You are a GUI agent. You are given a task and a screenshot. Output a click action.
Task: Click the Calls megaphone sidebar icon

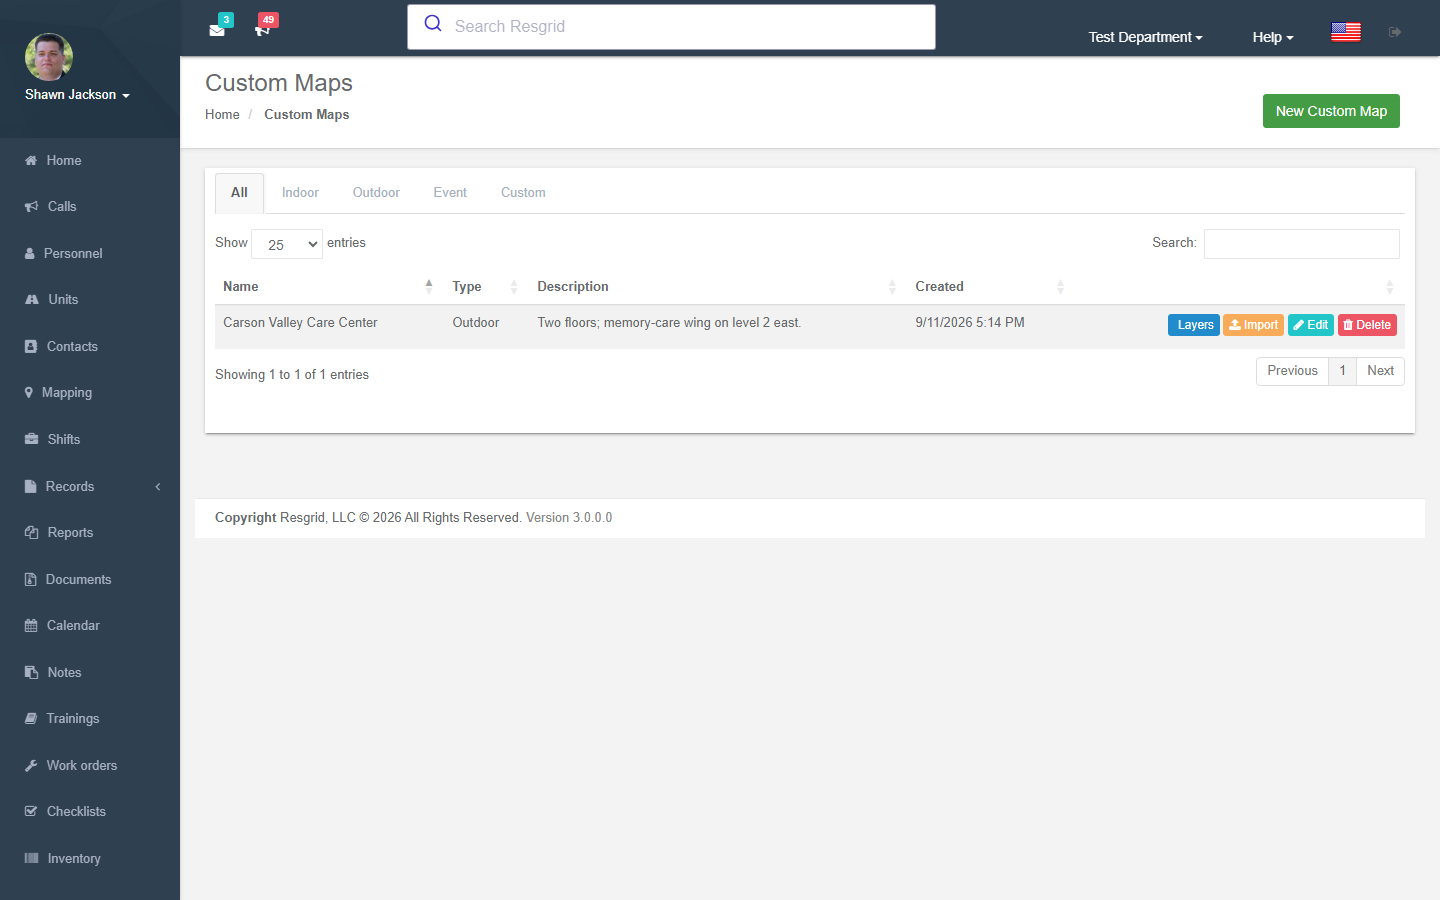31,207
